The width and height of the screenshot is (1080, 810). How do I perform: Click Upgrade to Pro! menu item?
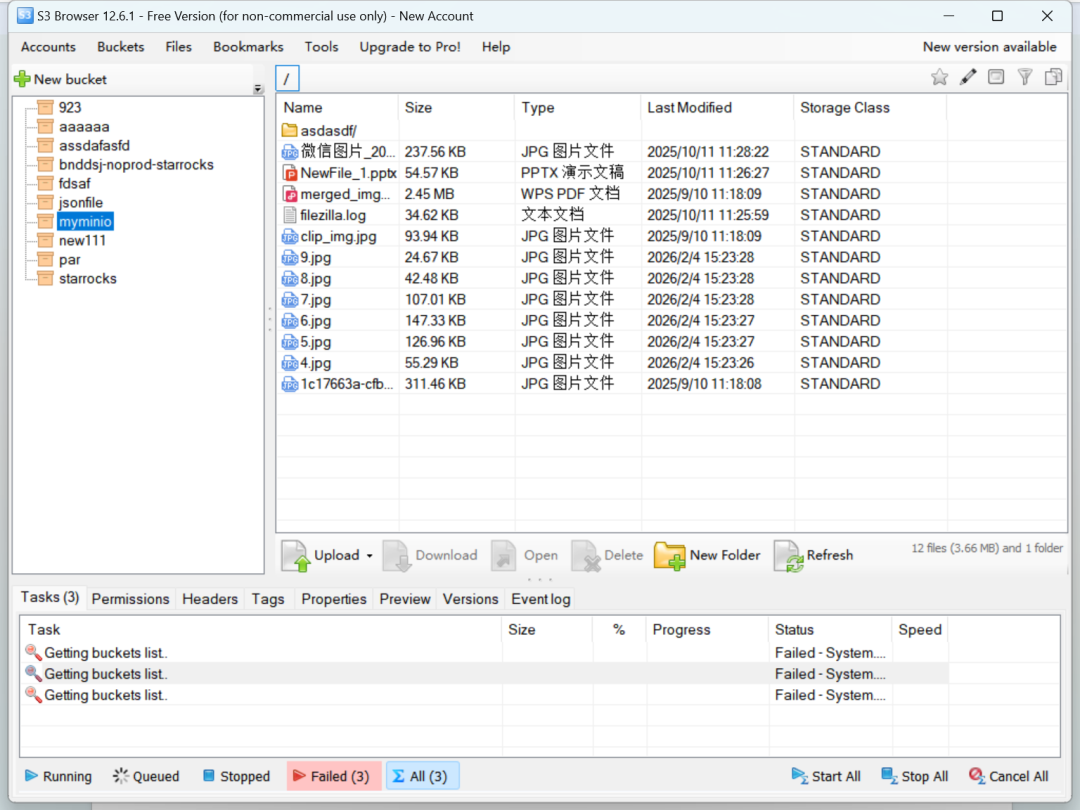pos(410,47)
